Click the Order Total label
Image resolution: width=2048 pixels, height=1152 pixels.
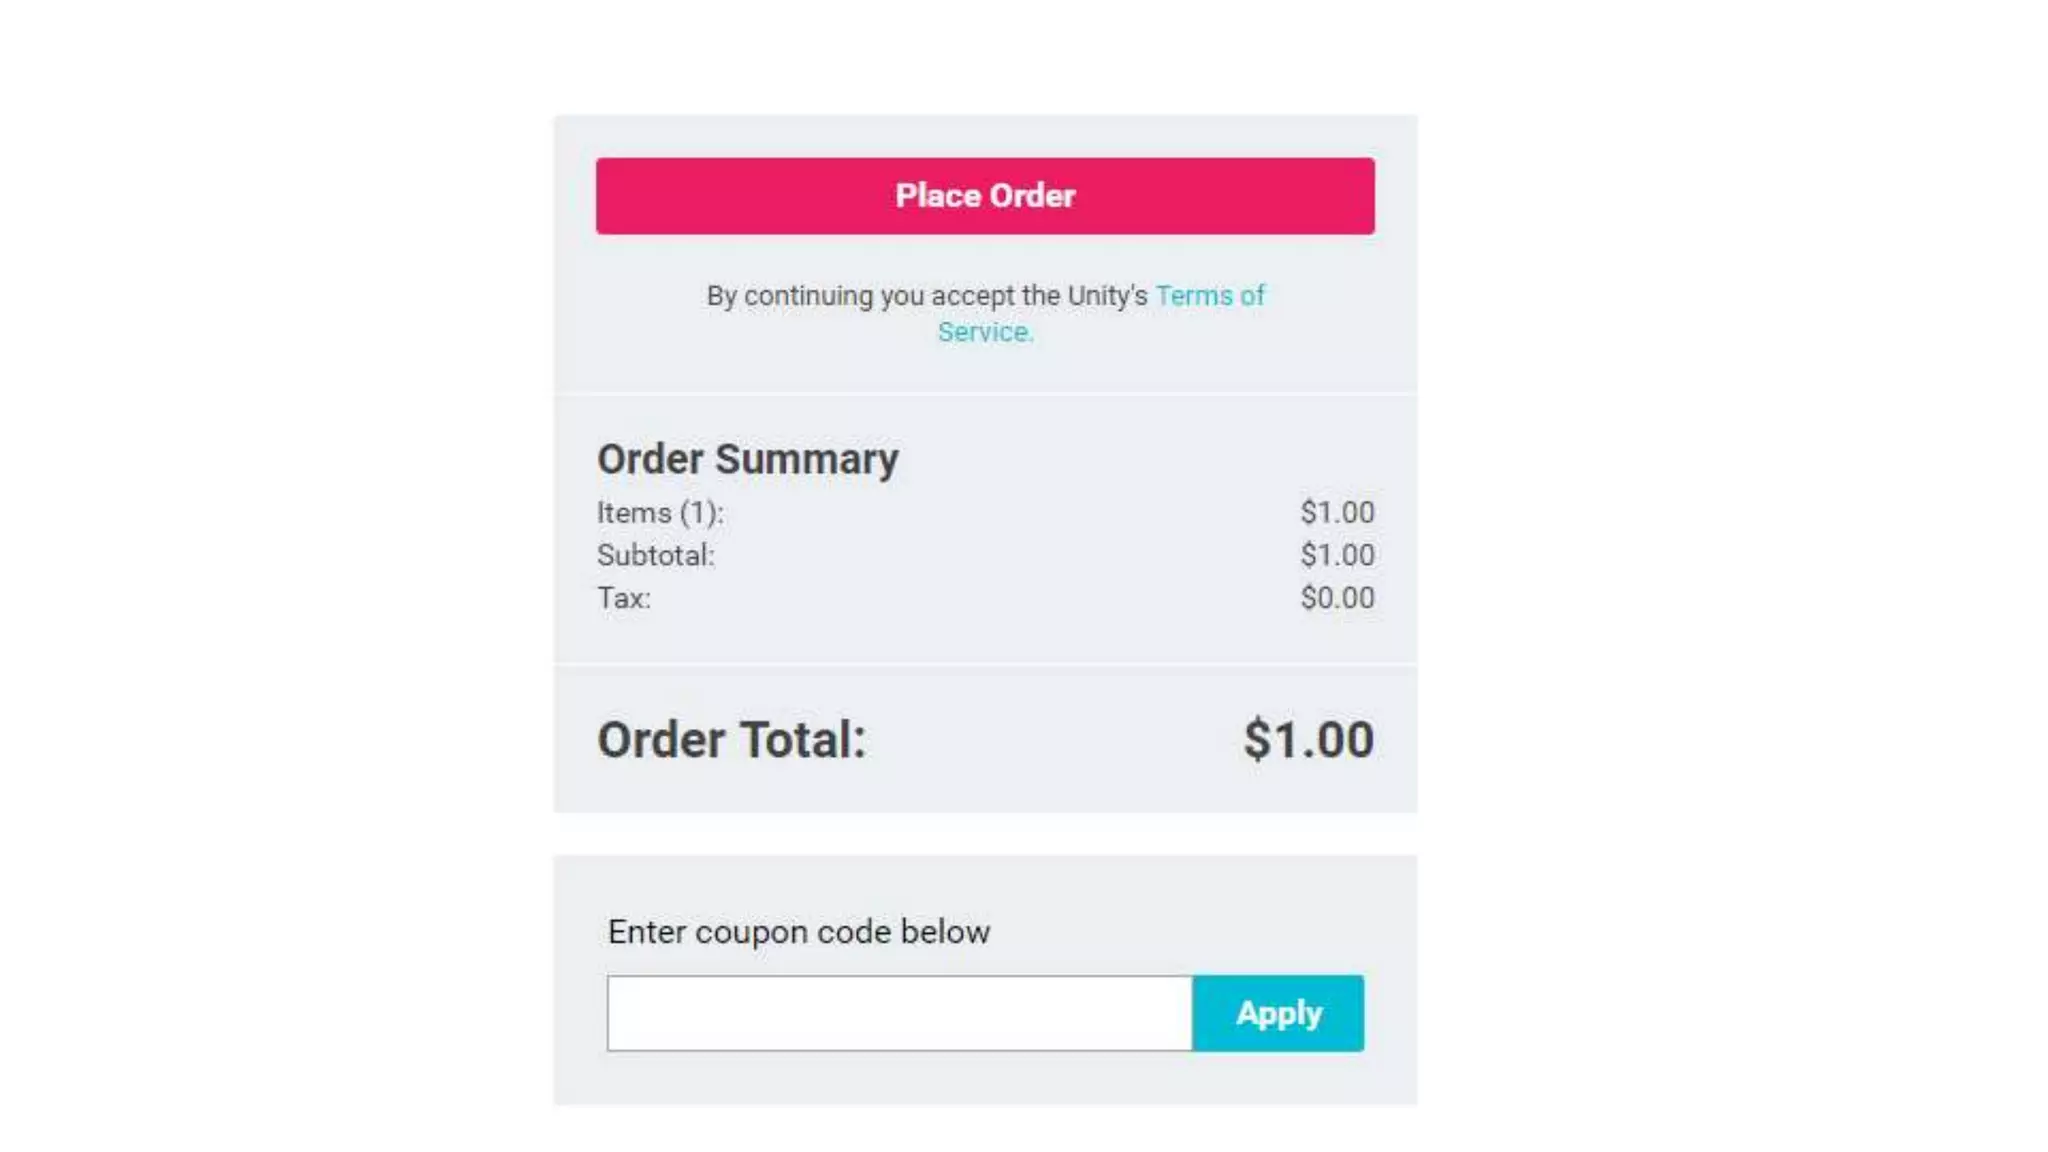coord(731,740)
